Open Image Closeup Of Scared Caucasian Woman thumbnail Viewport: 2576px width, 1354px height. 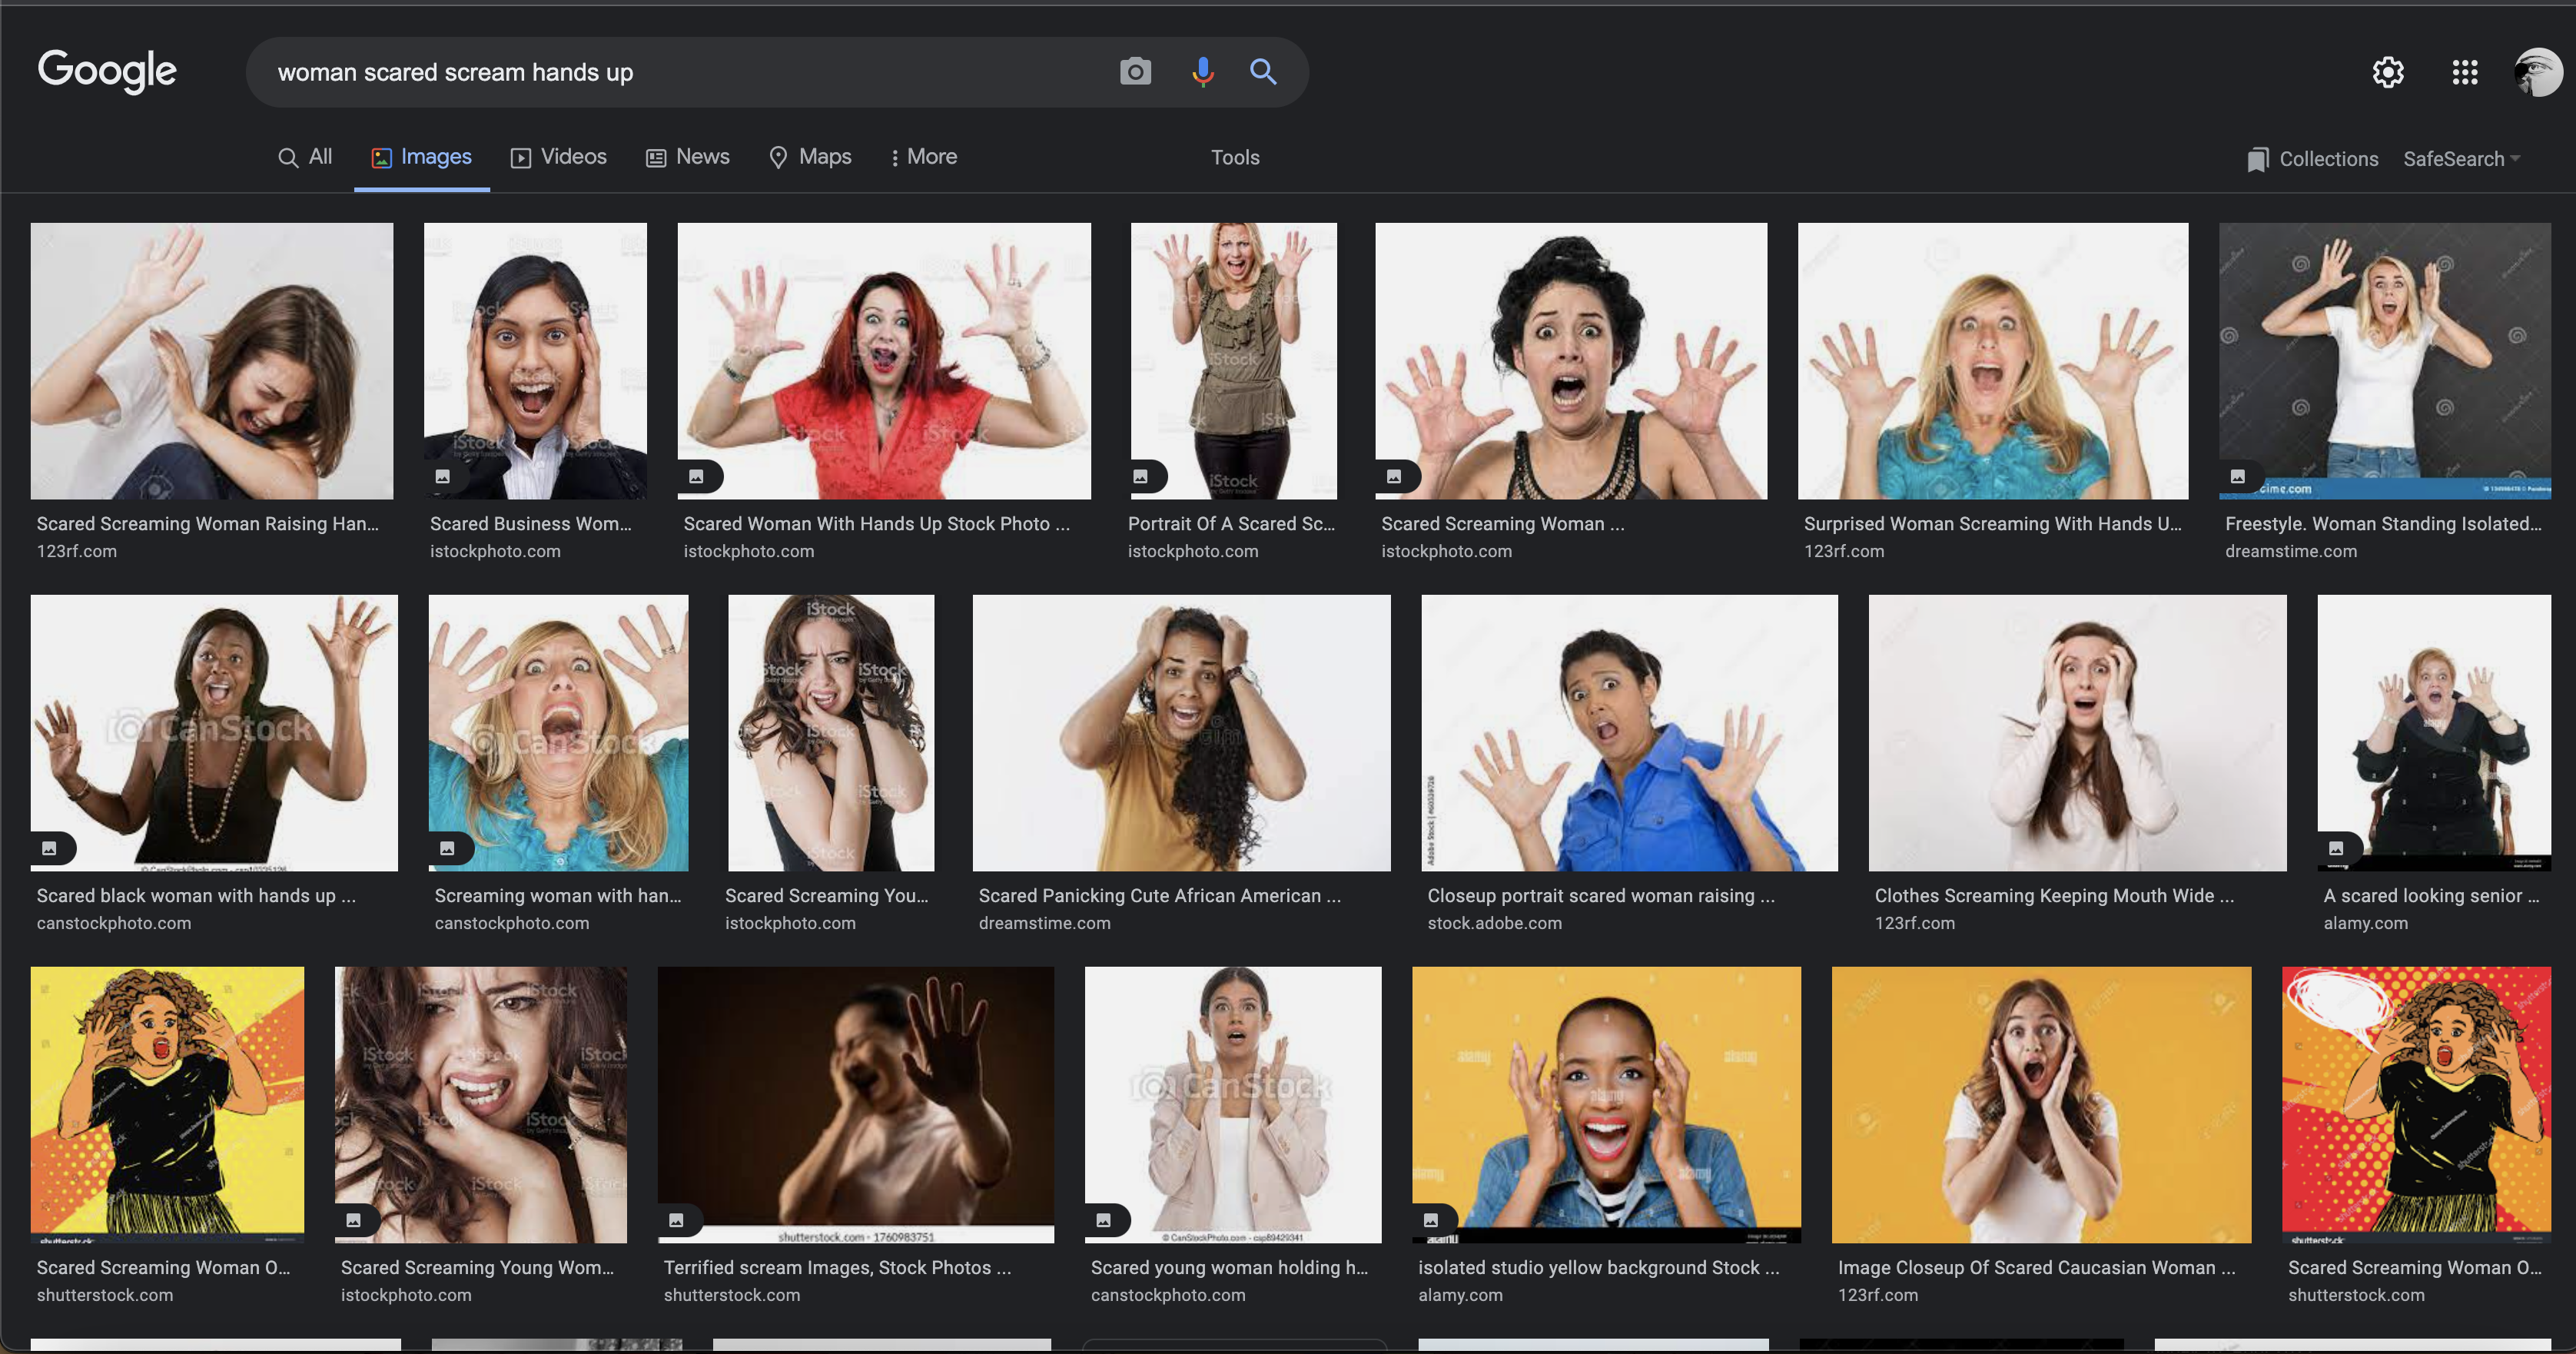click(2041, 1105)
